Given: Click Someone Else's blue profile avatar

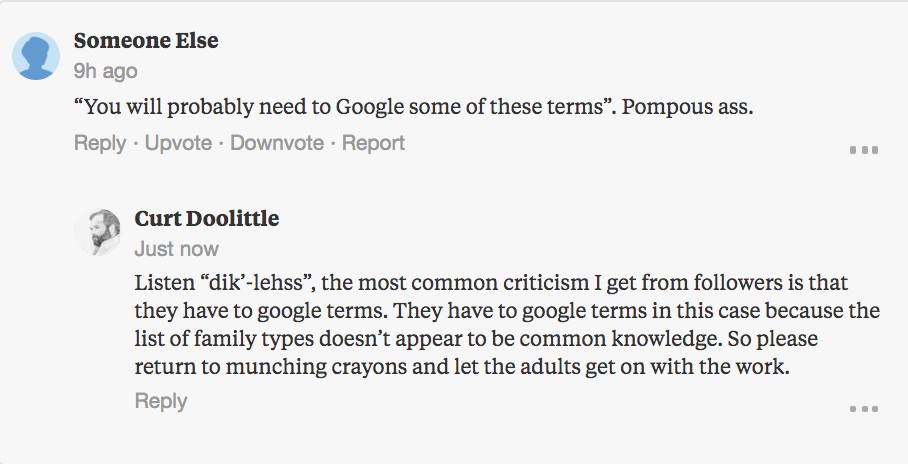Looking at the screenshot, I should click(36, 55).
